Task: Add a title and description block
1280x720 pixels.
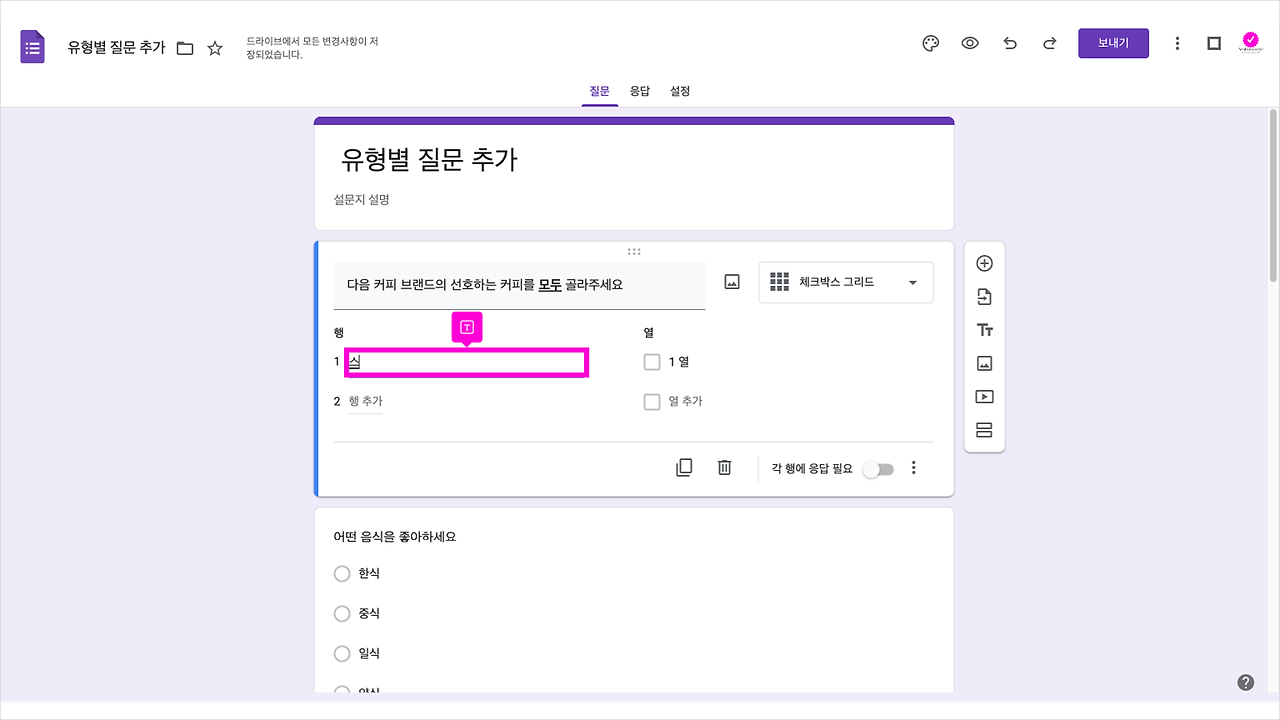Action: click(x=984, y=329)
